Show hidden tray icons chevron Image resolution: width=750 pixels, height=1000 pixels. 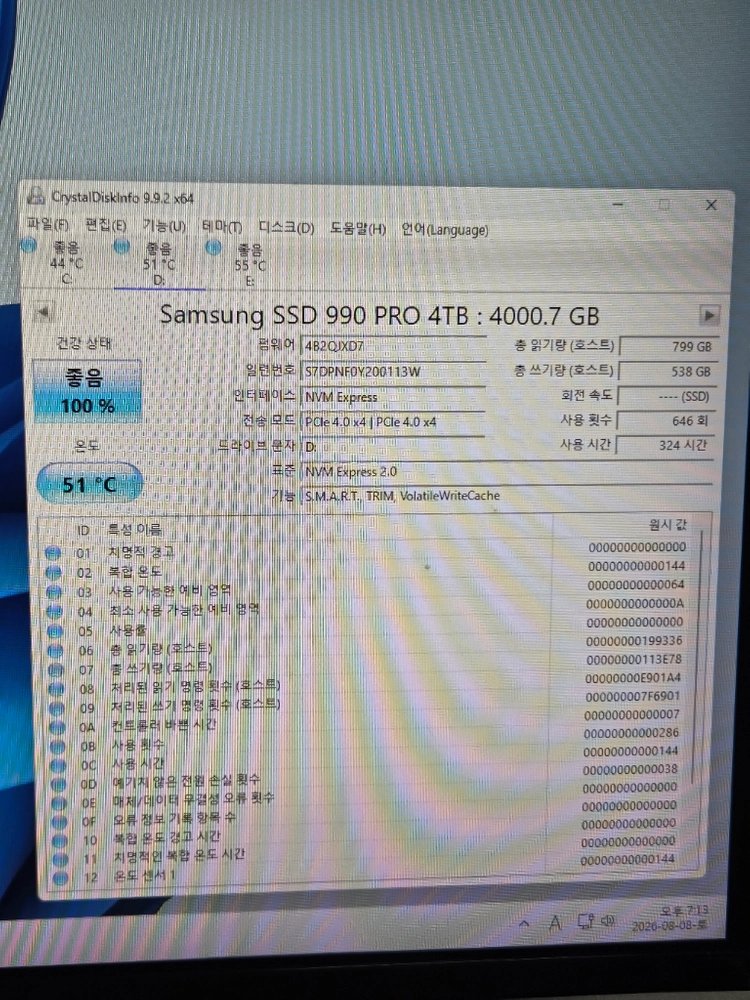point(524,923)
